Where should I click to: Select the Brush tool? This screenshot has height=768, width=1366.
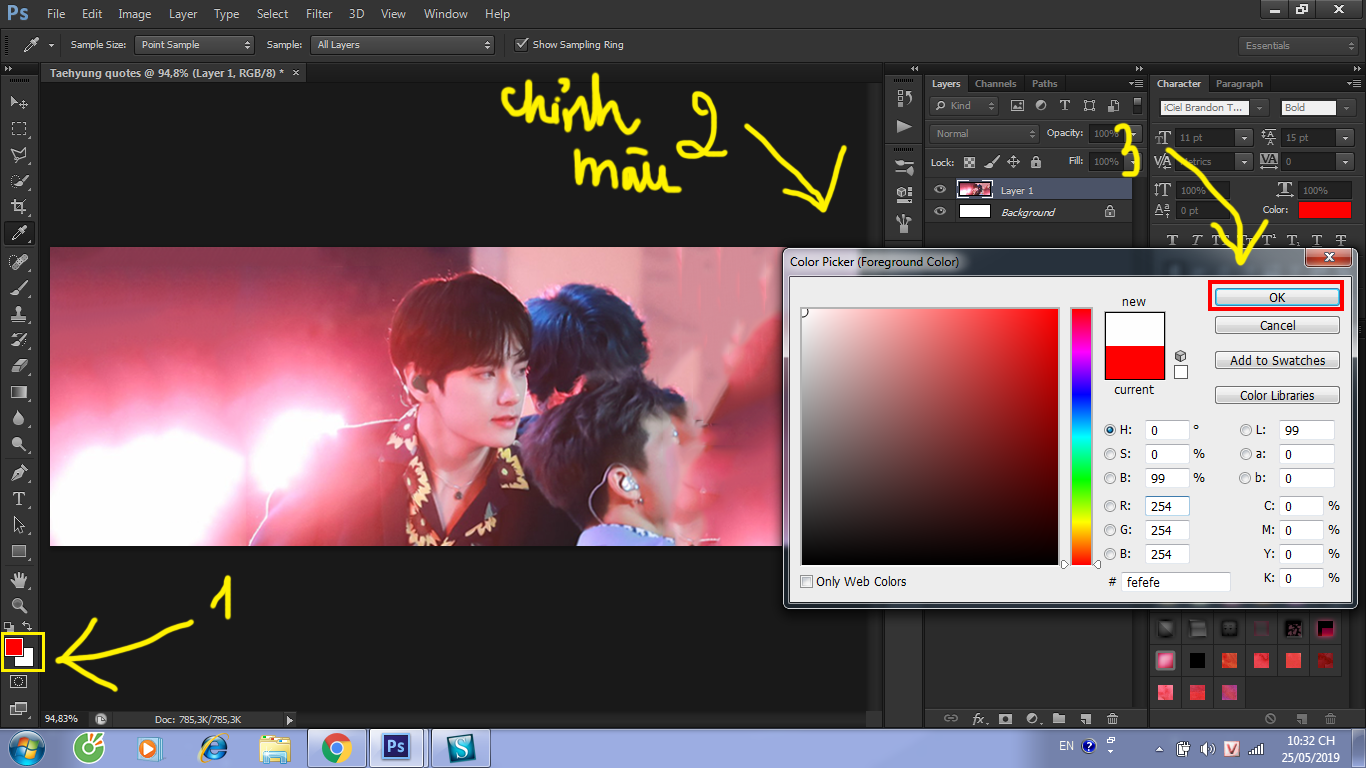click(x=18, y=288)
